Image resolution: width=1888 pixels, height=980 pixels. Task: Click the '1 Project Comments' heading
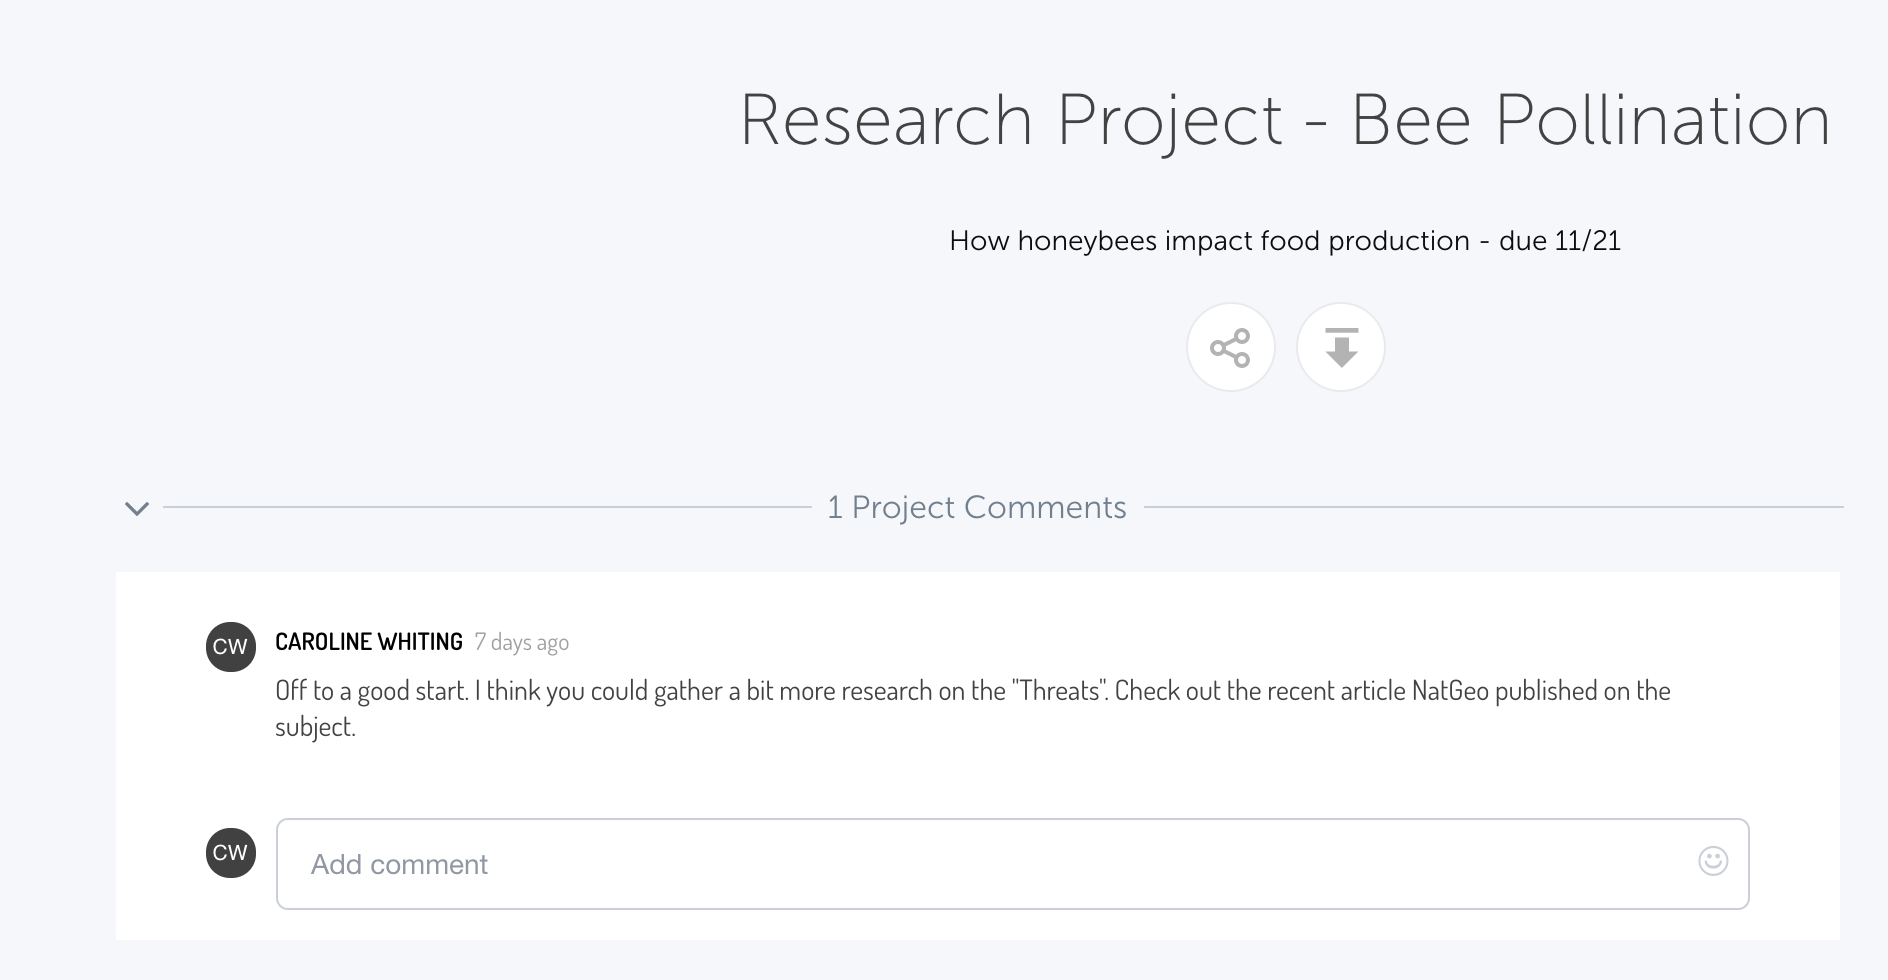977,508
